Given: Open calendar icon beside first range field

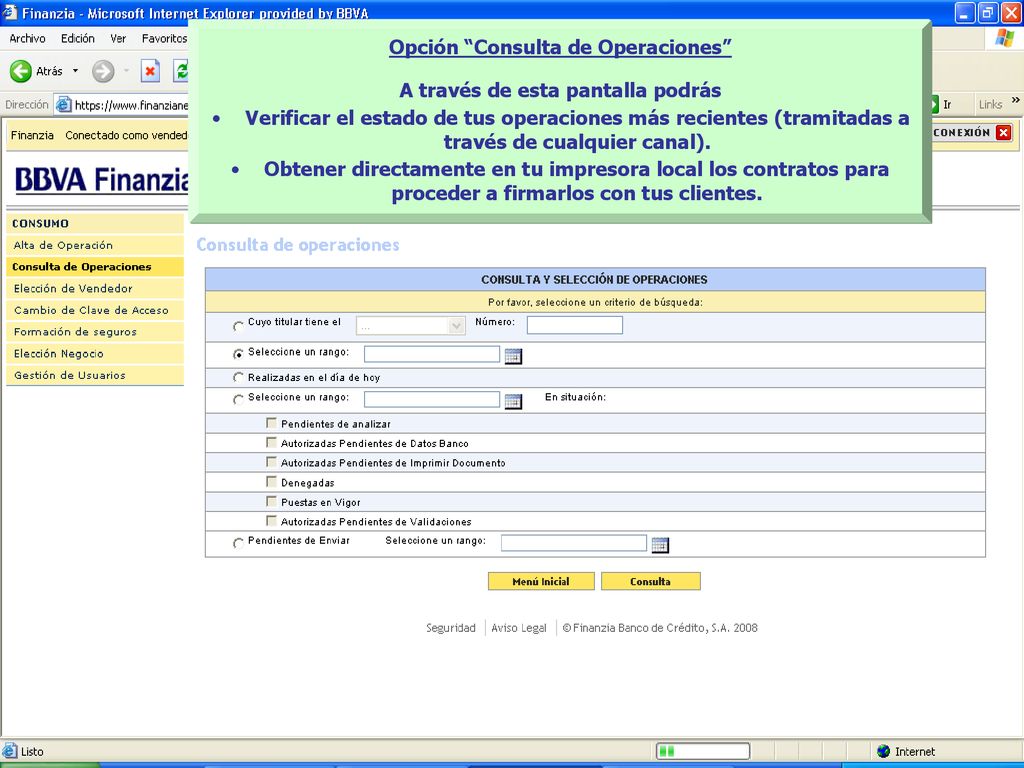Looking at the screenshot, I should [x=513, y=356].
